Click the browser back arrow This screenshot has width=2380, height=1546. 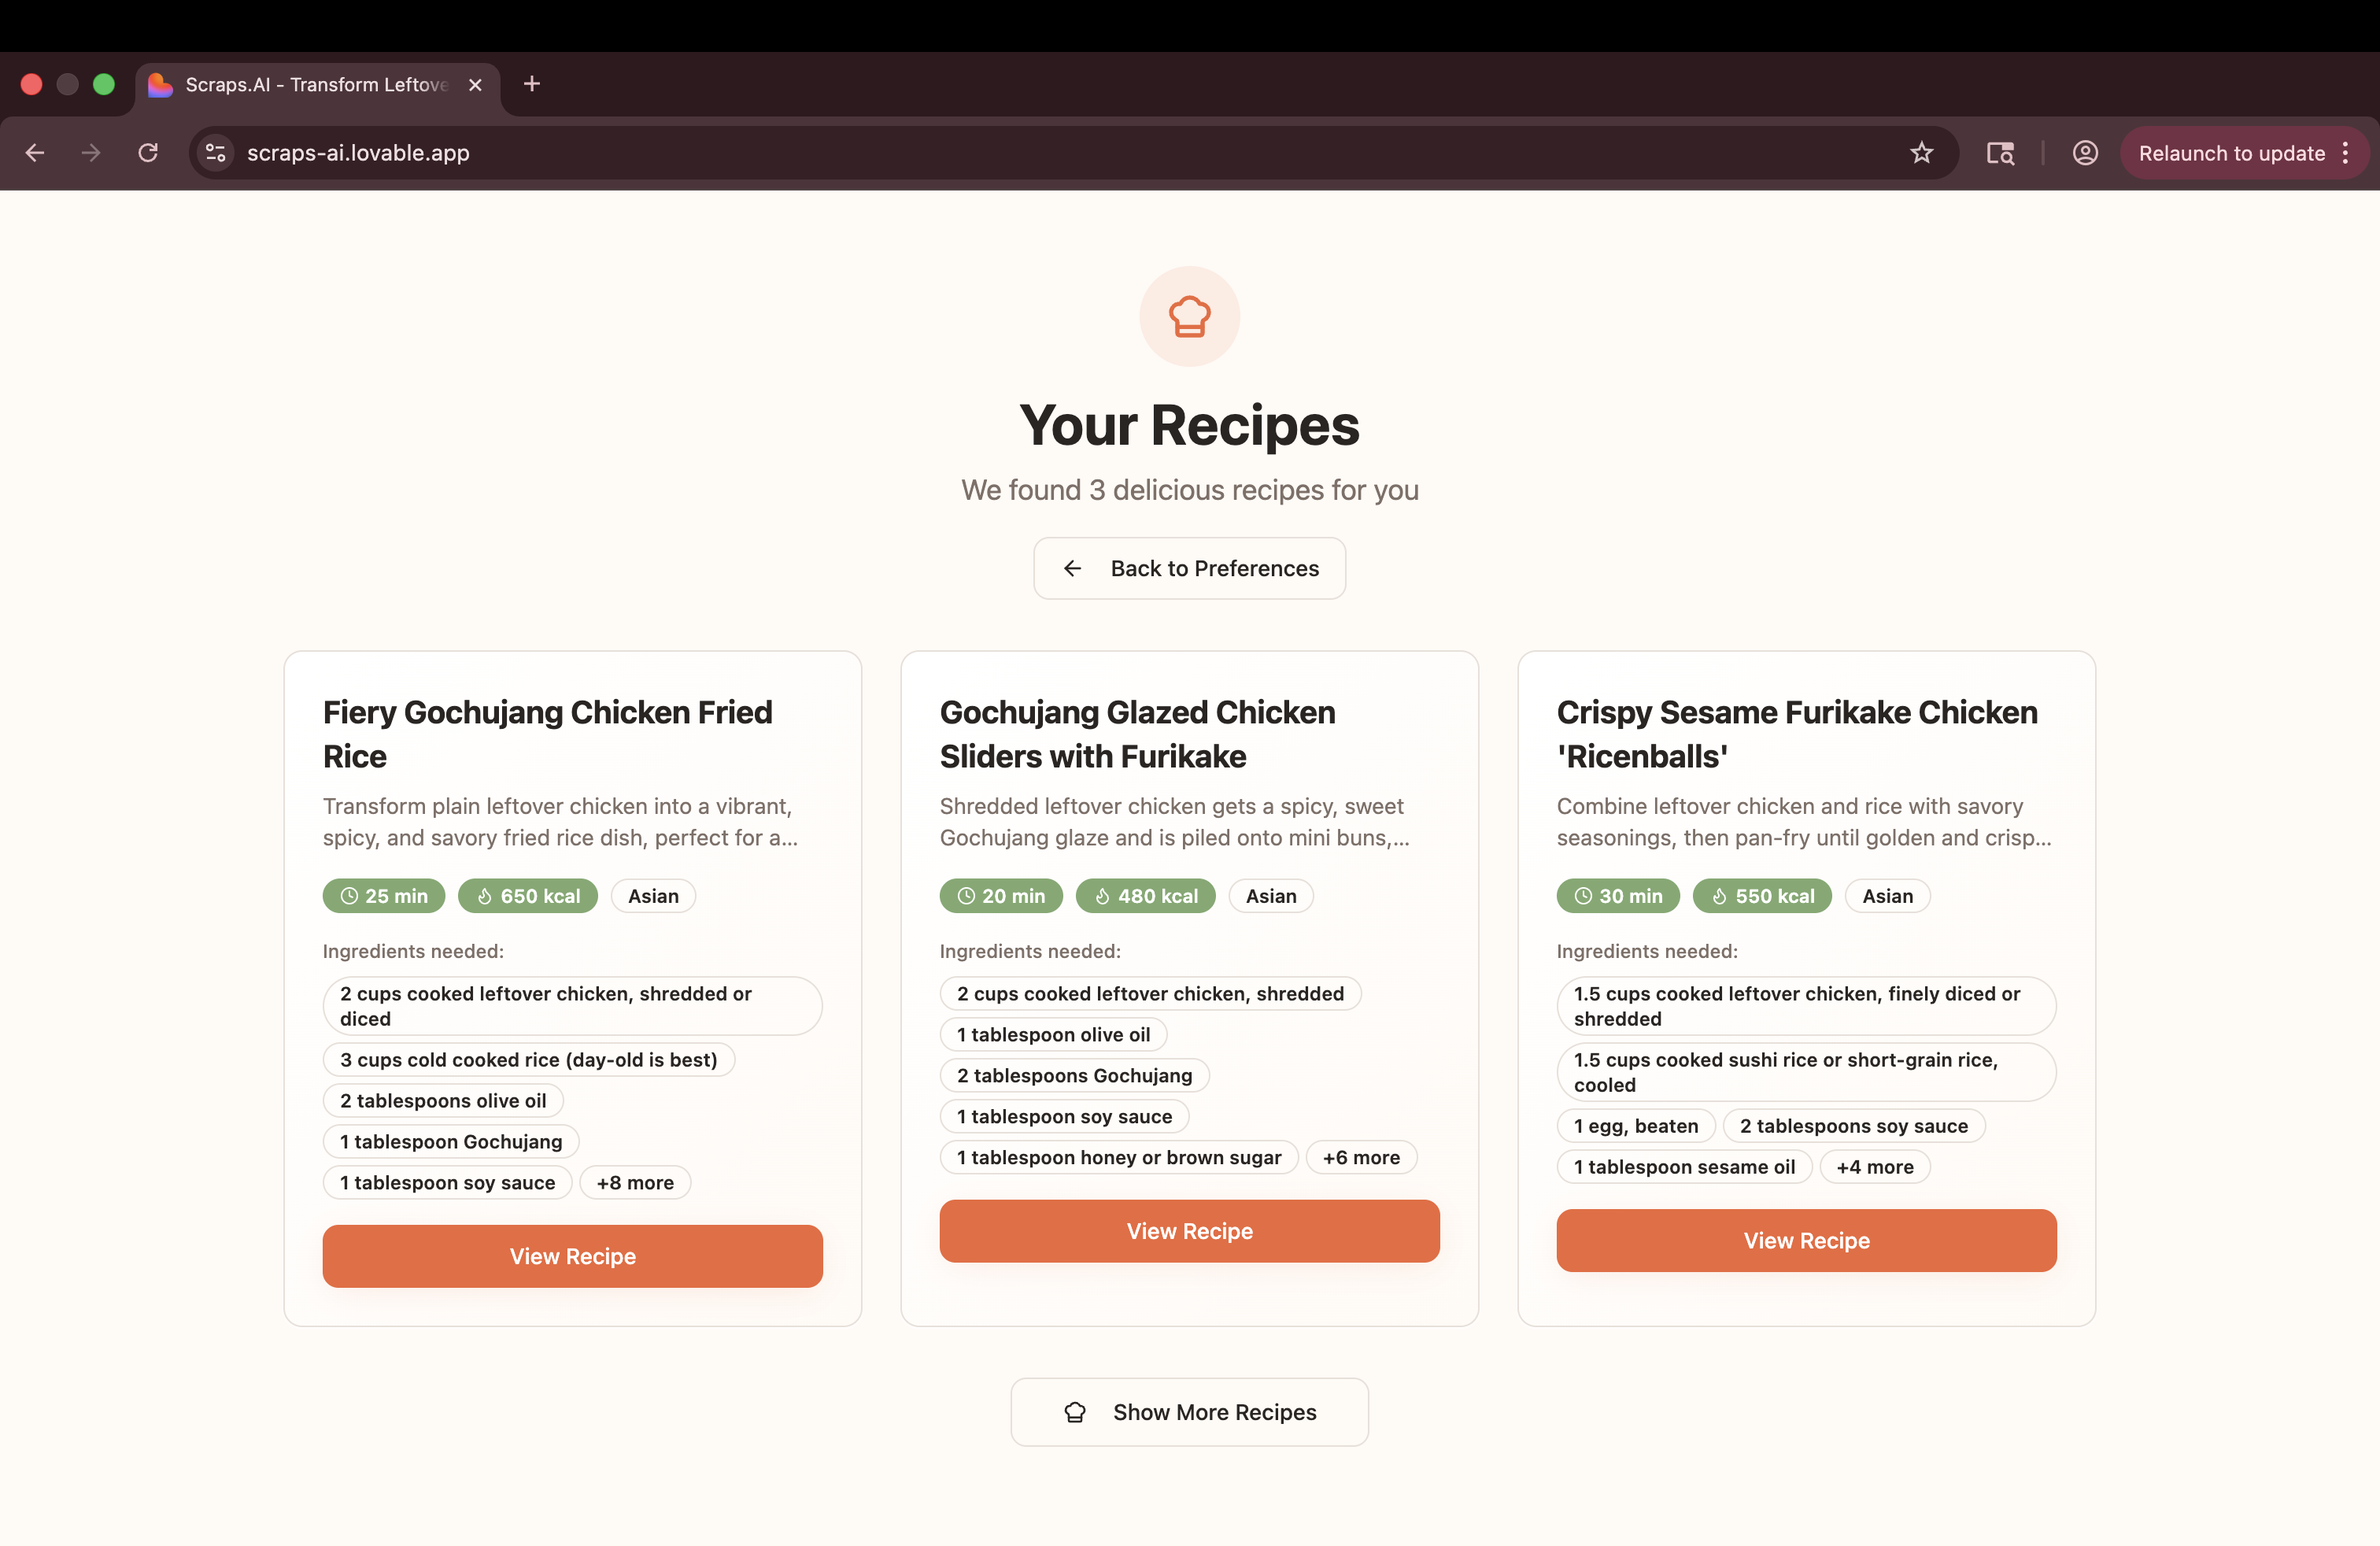(35, 153)
